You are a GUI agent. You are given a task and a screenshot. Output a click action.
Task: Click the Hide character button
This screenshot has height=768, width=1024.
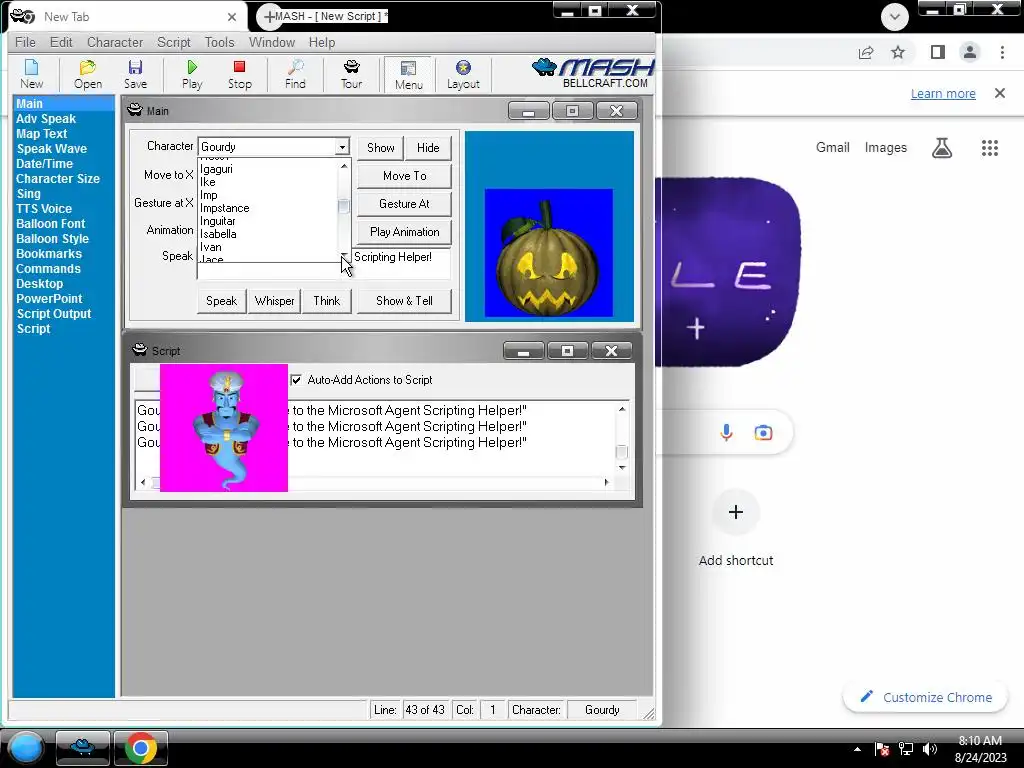tap(428, 148)
